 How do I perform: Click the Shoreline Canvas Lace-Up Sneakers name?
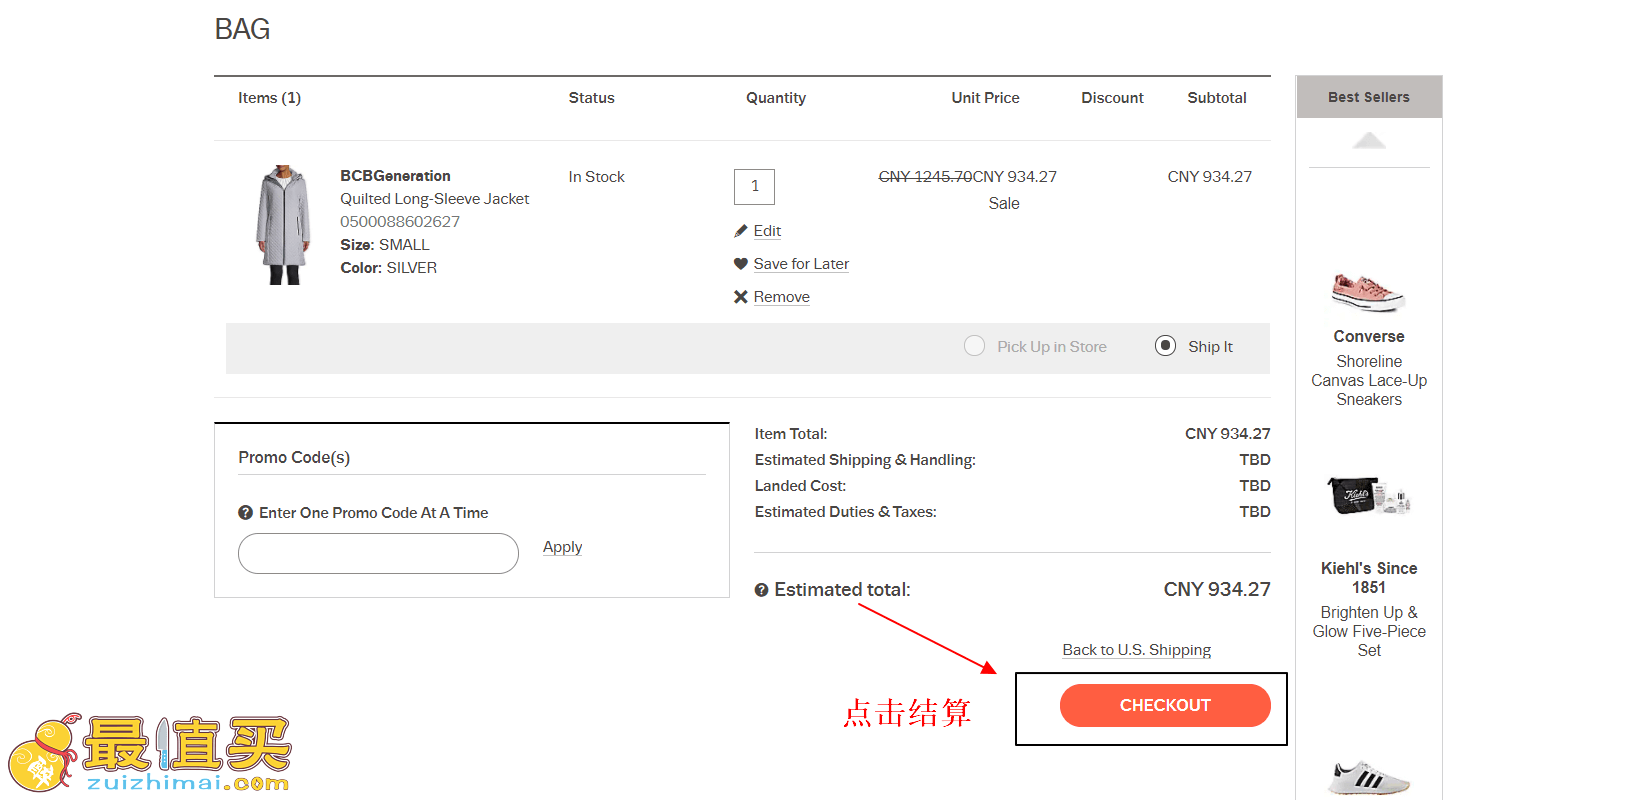click(x=1369, y=381)
